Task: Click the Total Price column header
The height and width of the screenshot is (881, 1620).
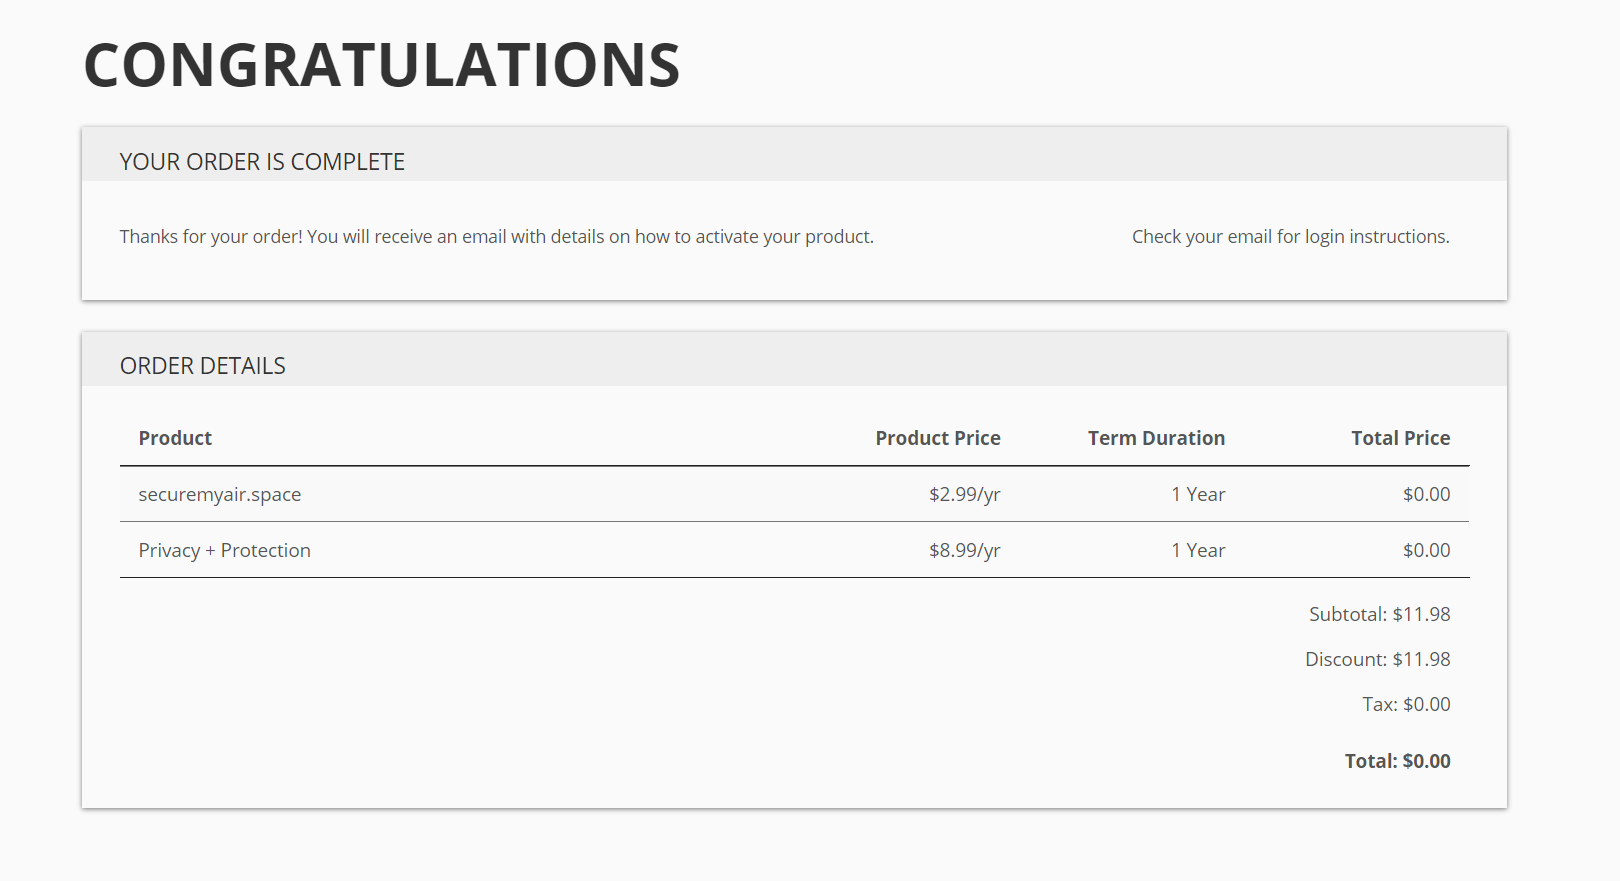Action: (x=1400, y=438)
